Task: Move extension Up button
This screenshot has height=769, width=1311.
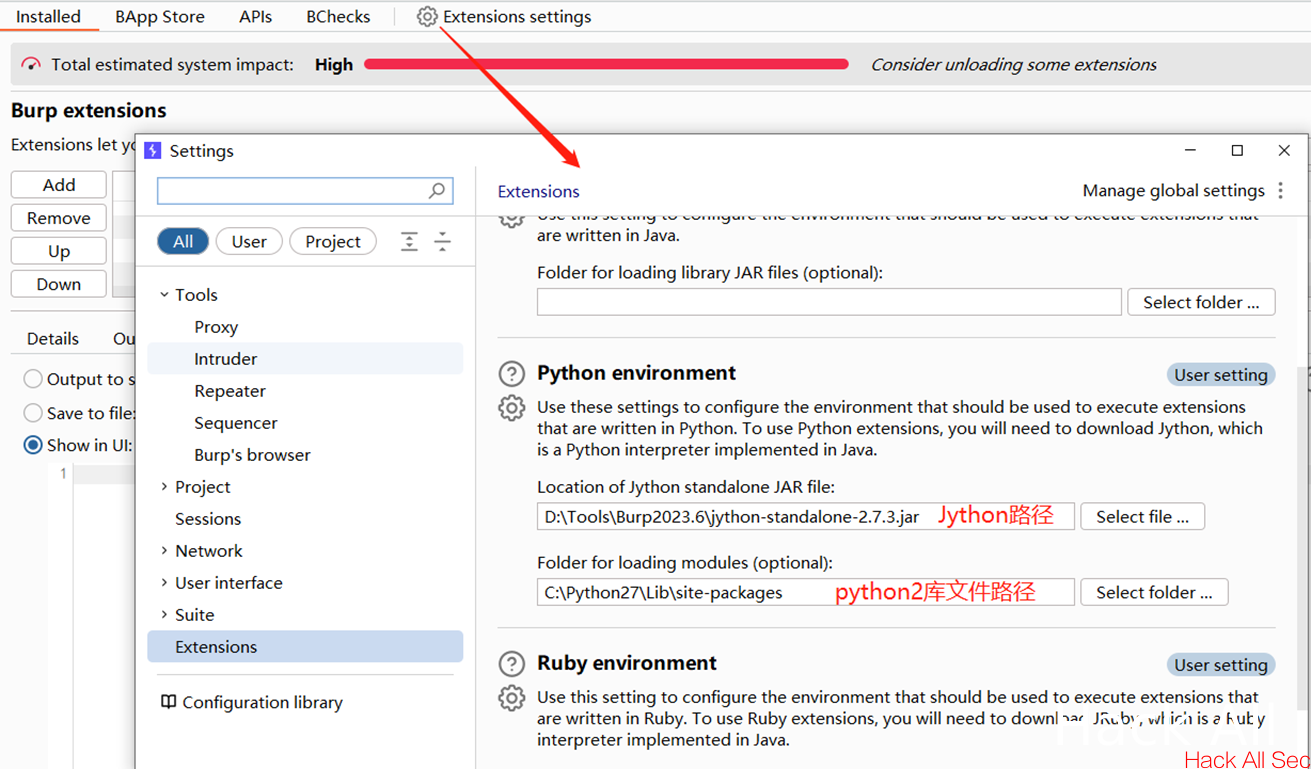Action: (59, 251)
